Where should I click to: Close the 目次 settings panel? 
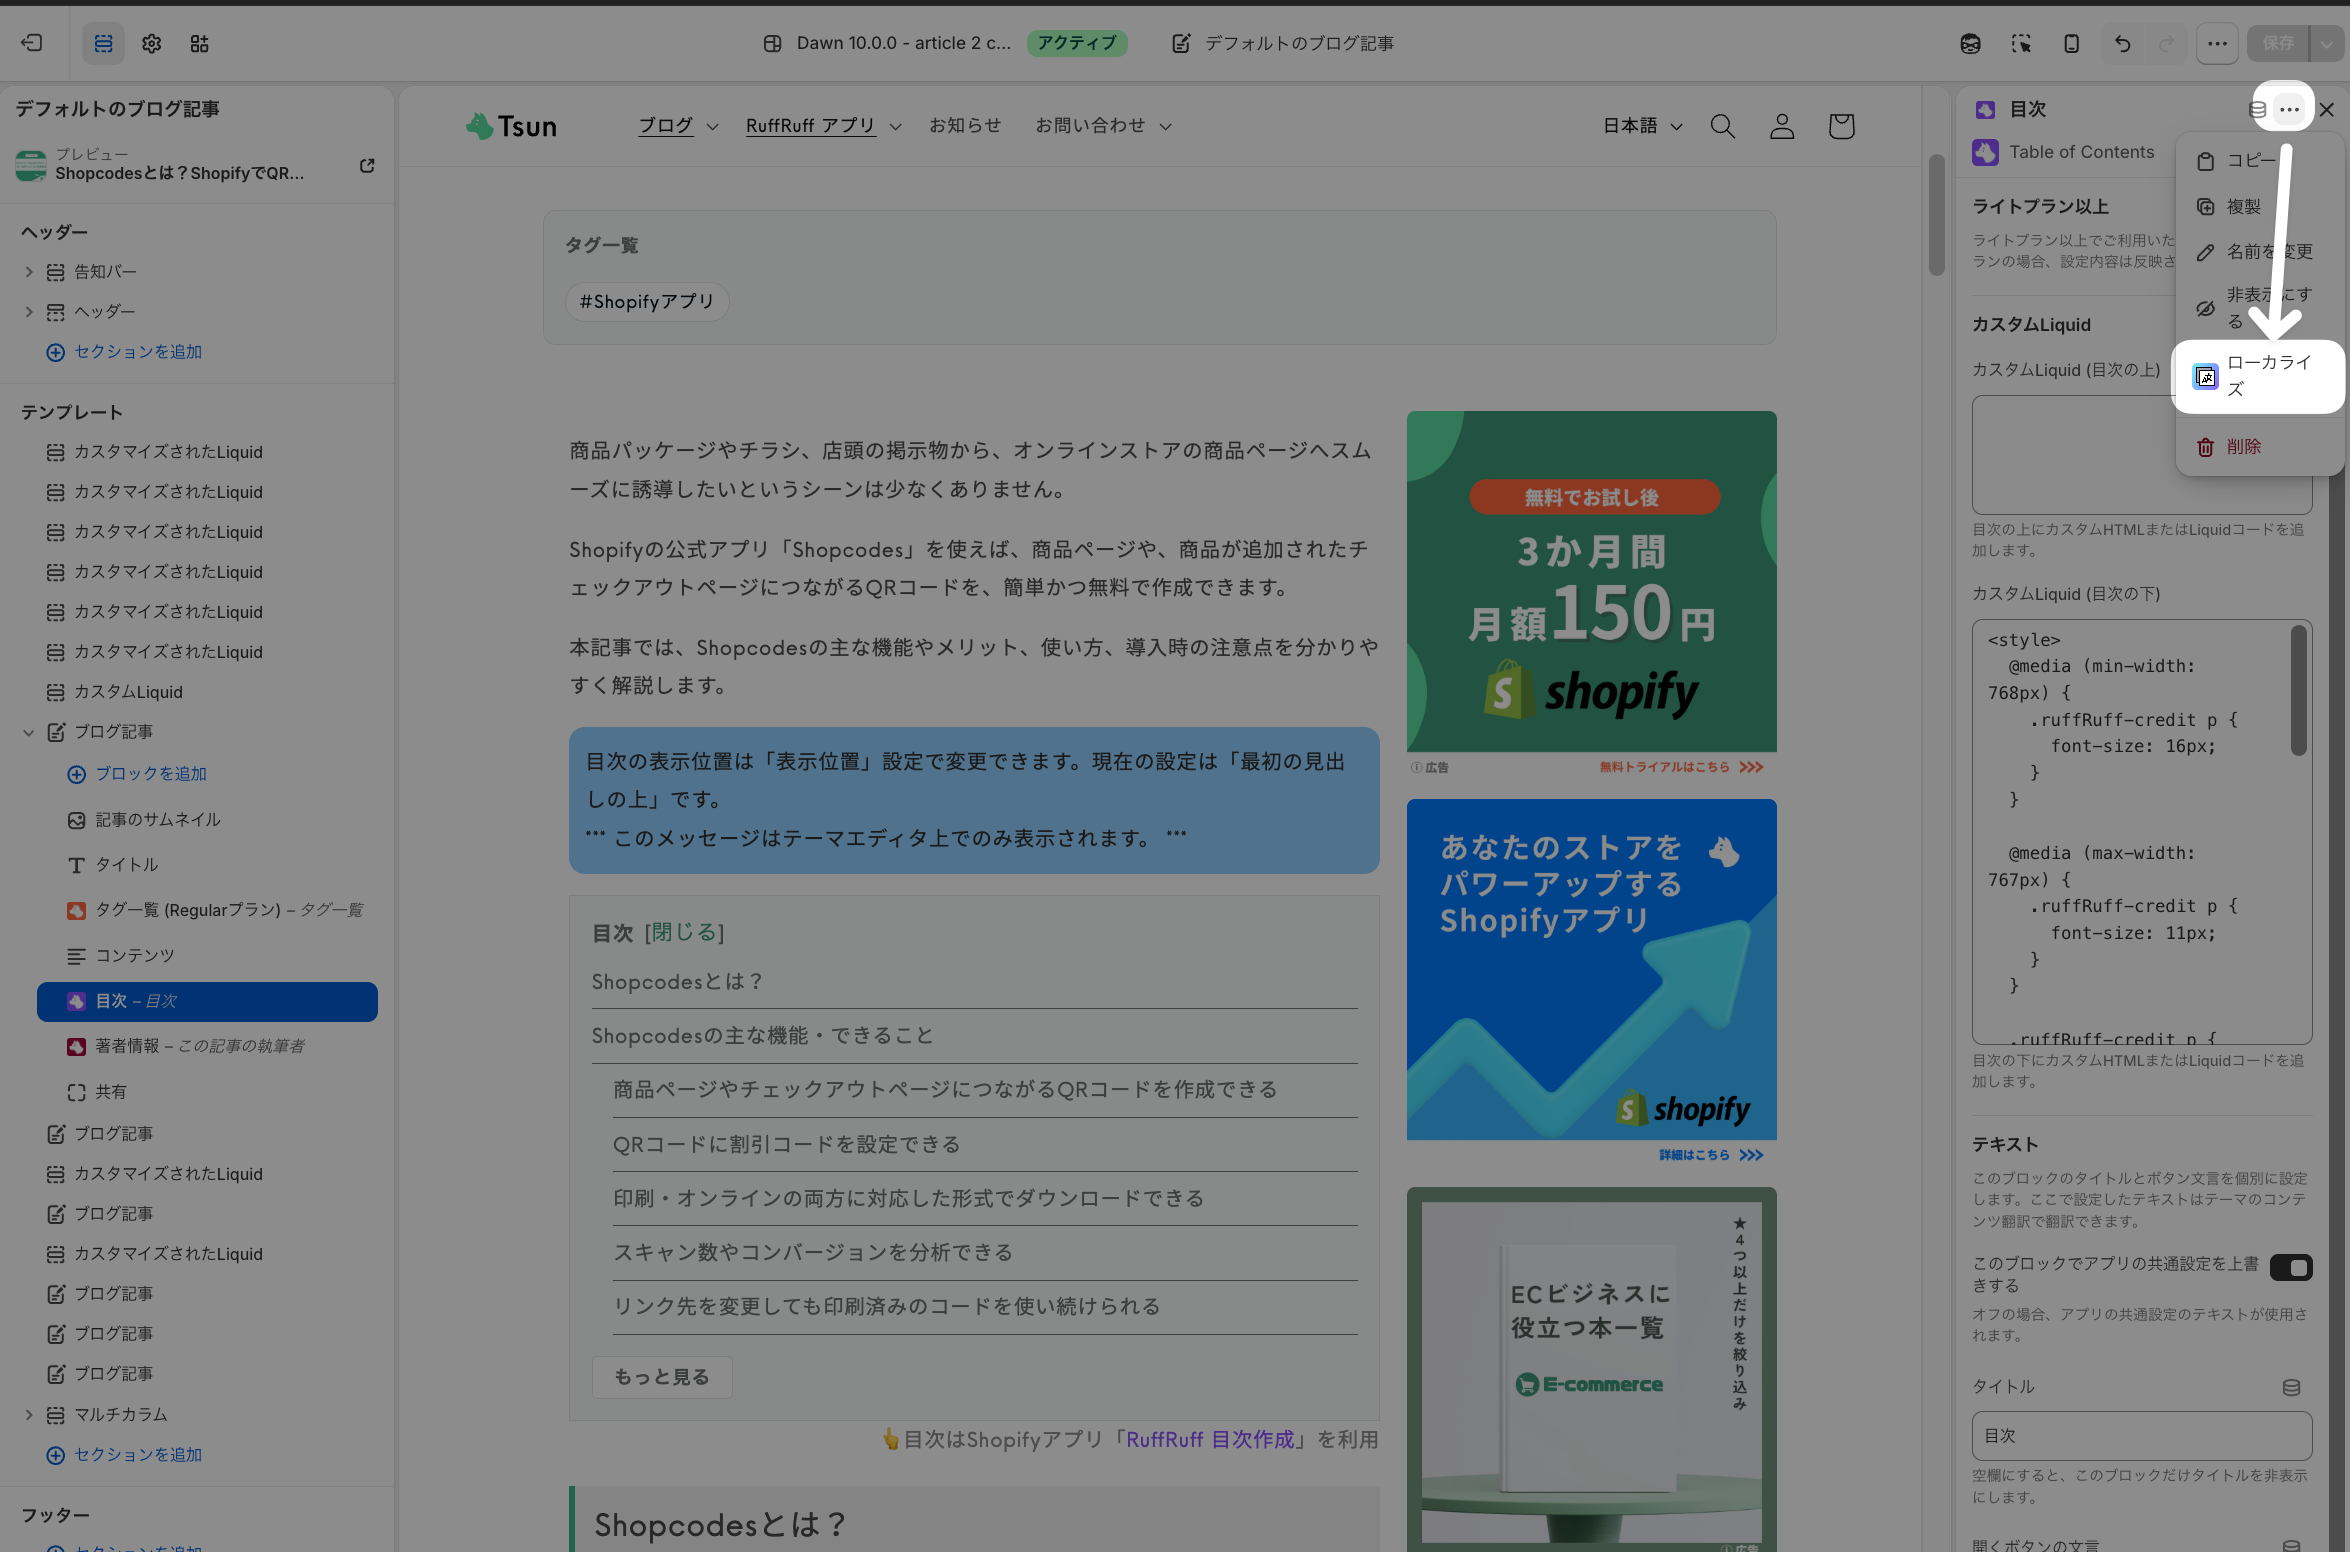tap(2327, 109)
